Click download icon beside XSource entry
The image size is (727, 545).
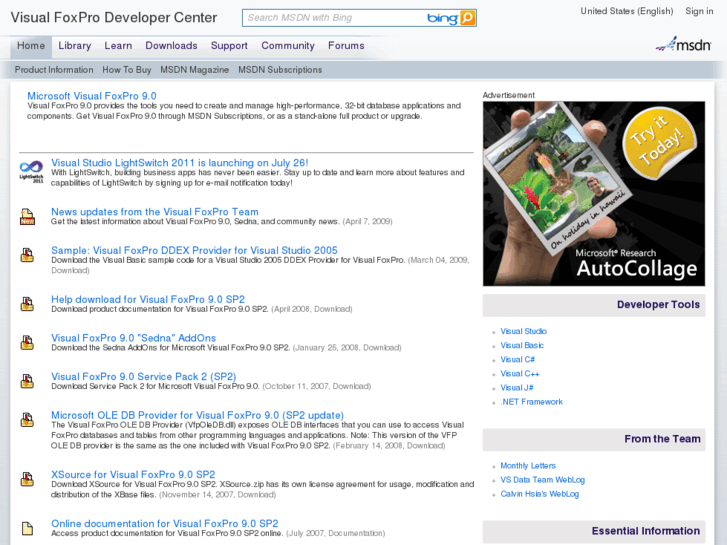tap(27, 479)
